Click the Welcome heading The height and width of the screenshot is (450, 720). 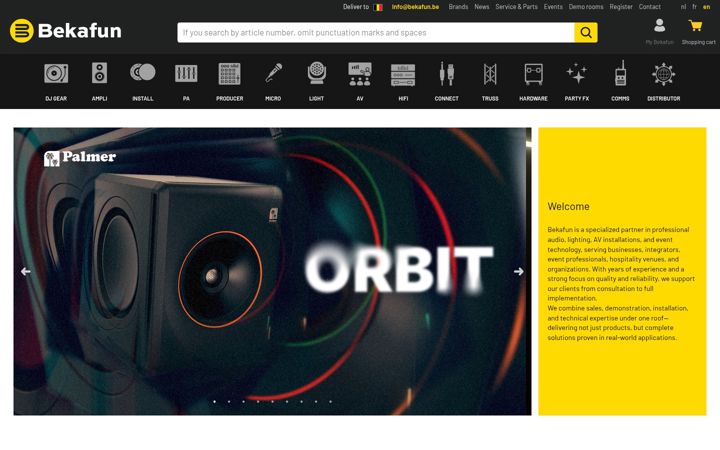568,207
